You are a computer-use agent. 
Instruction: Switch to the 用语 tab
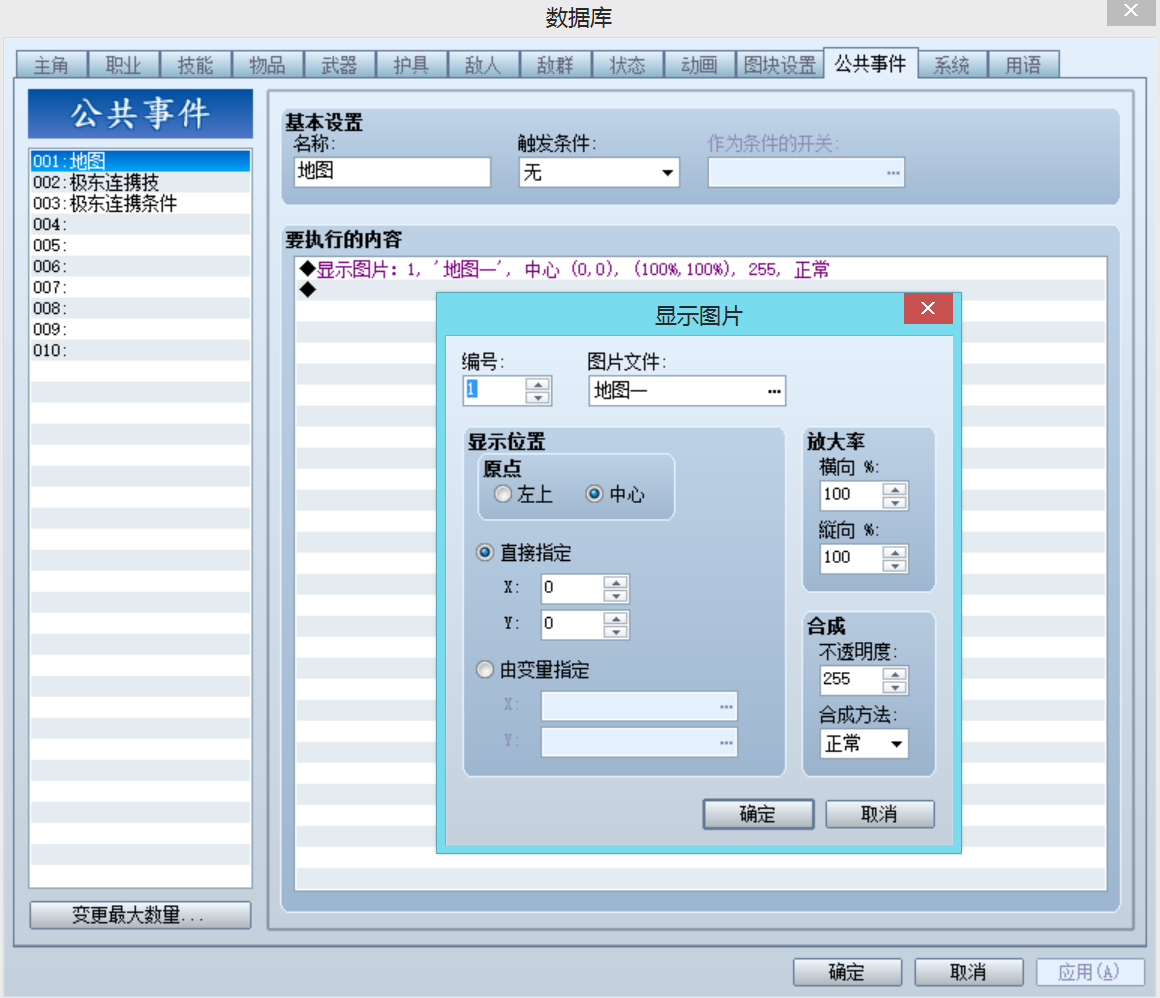click(1023, 65)
